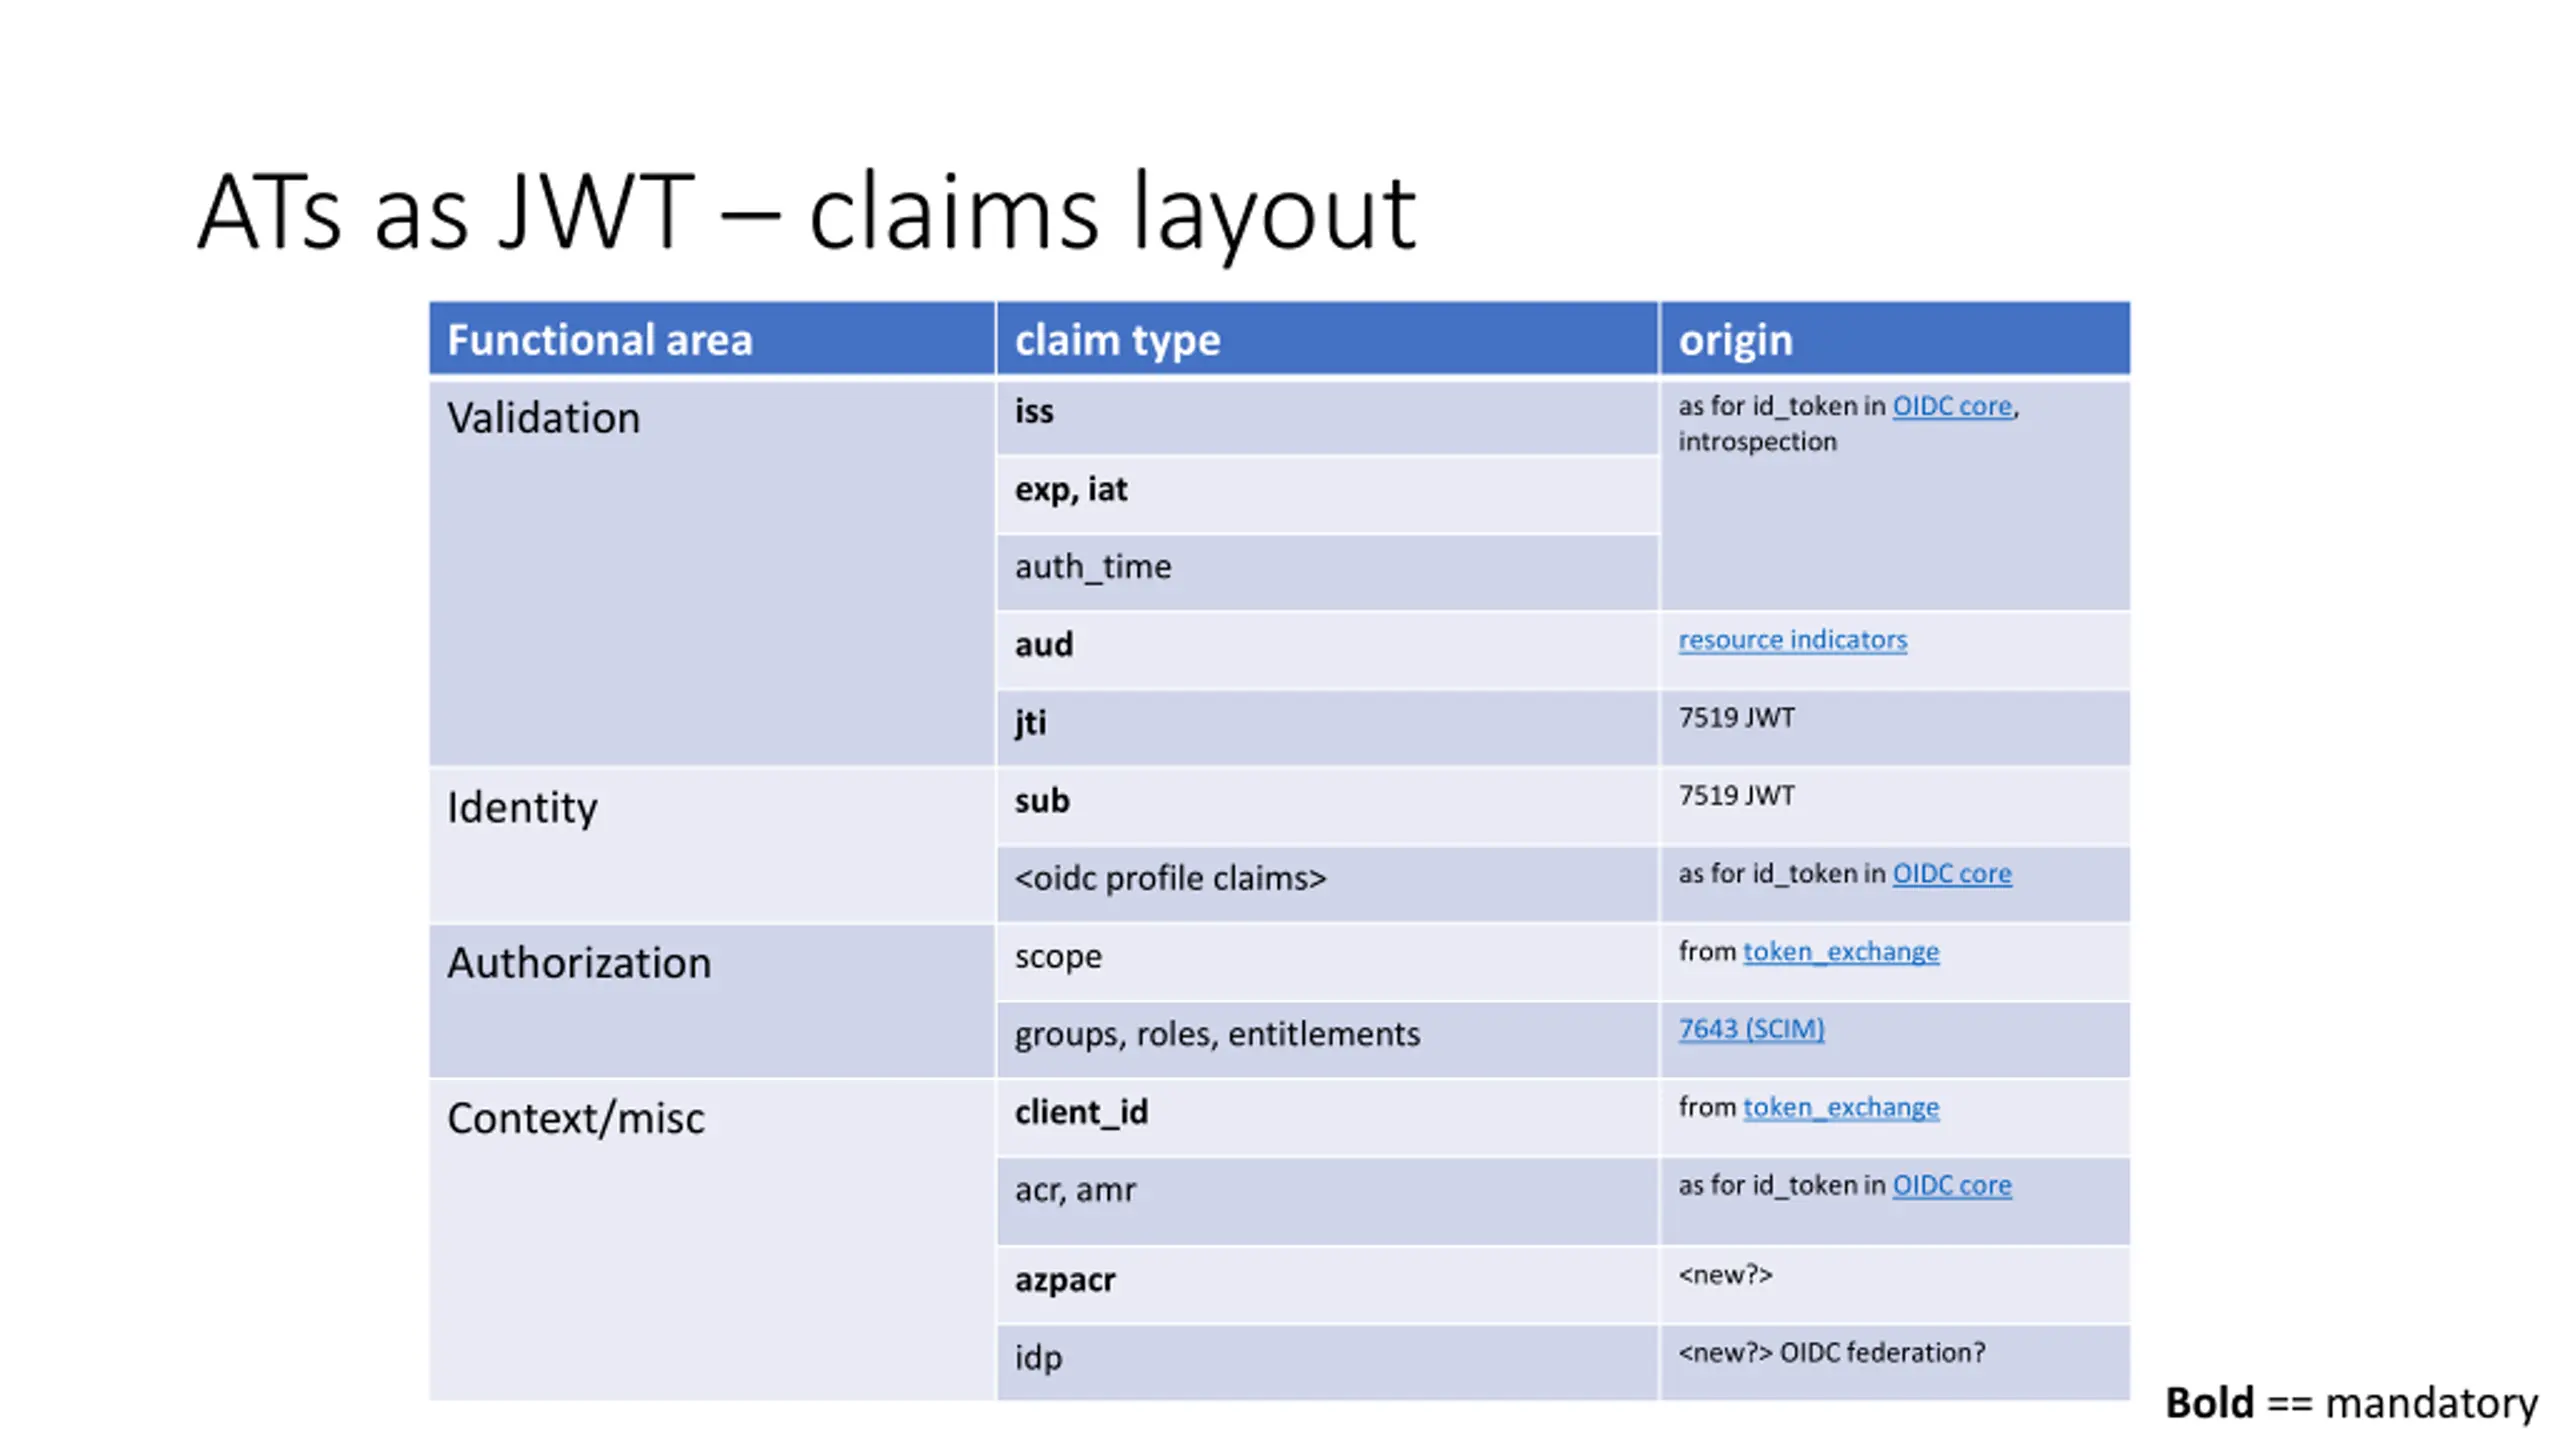The height and width of the screenshot is (1440, 2560).
Task: Open OIDC core link beside oidc profile claims
Action: coord(1951,873)
